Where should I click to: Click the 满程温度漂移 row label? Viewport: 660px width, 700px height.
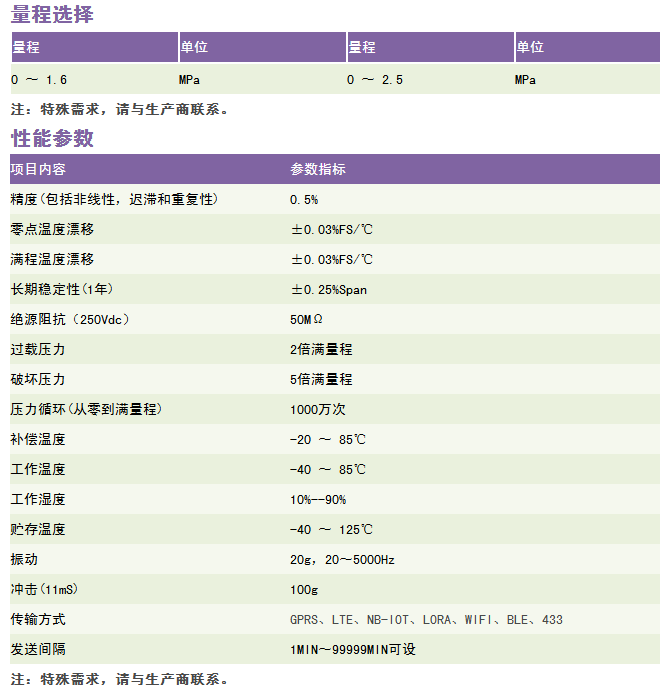click(52, 260)
